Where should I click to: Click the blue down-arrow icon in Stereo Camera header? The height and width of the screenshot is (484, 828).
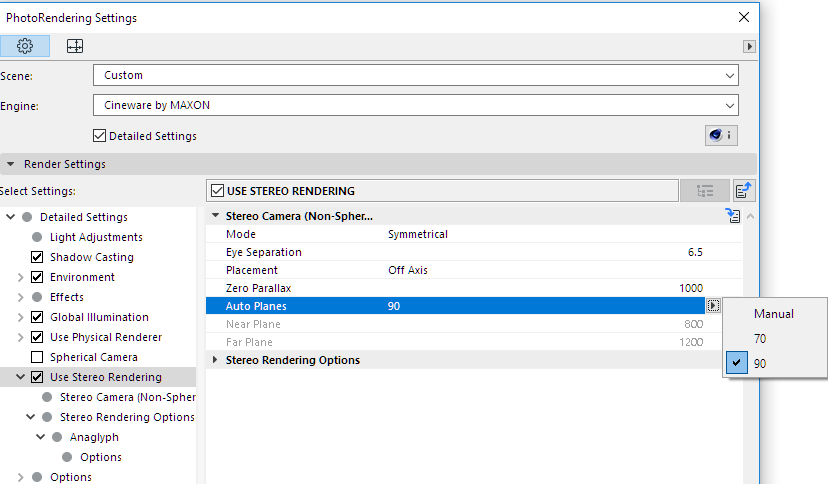click(x=733, y=216)
